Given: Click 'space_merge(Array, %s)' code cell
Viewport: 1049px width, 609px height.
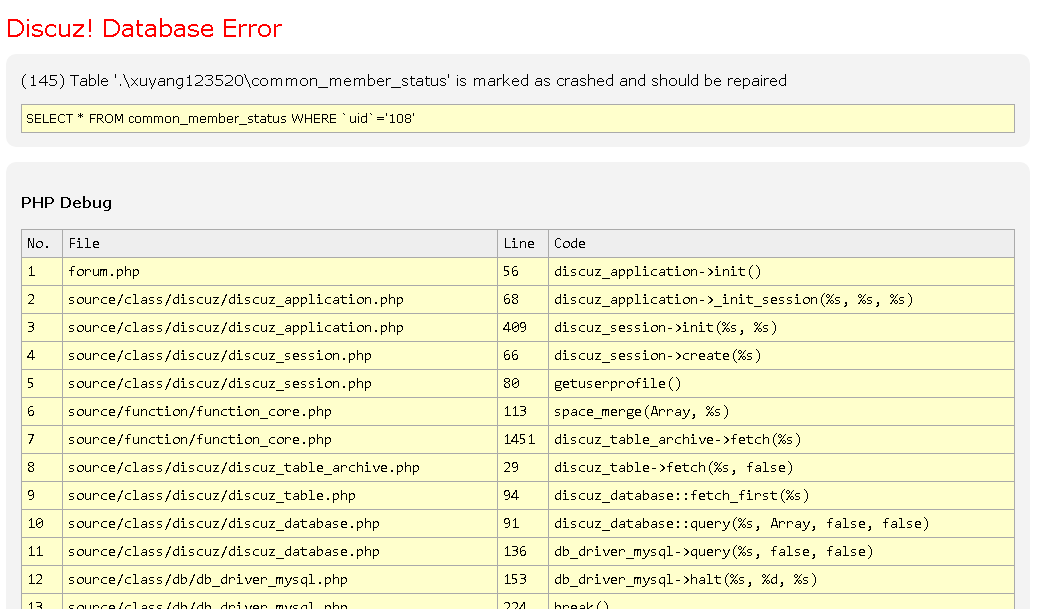Looking at the screenshot, I should [781, 412].
